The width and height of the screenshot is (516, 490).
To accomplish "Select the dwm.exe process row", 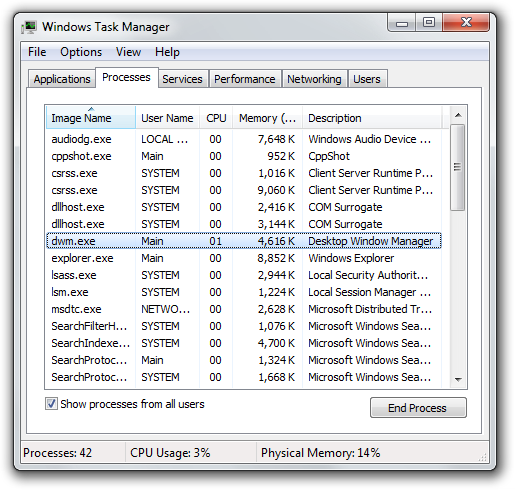I will point(244,241).
